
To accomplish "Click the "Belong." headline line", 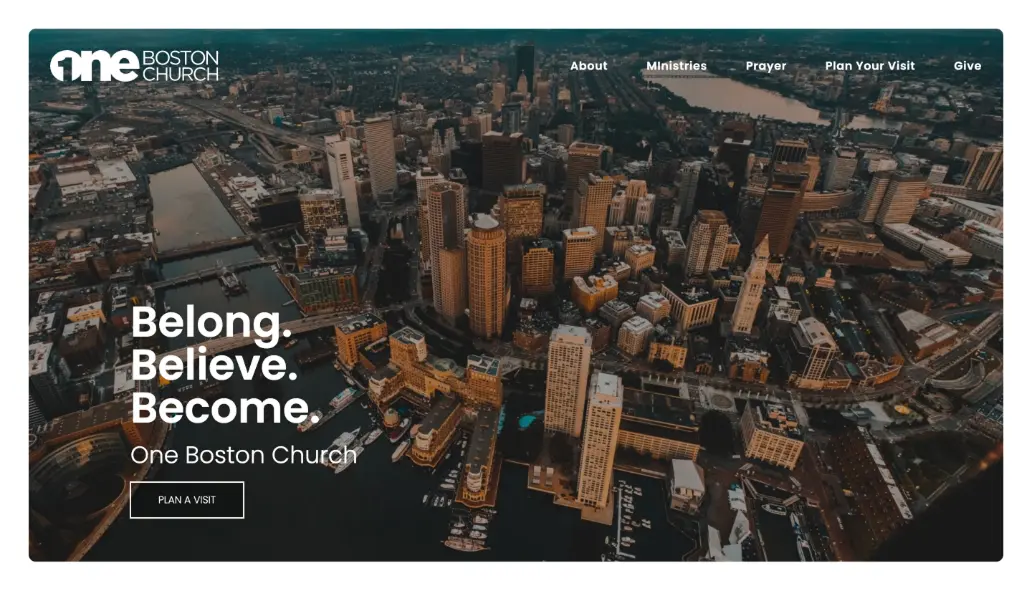I will 211,323.
